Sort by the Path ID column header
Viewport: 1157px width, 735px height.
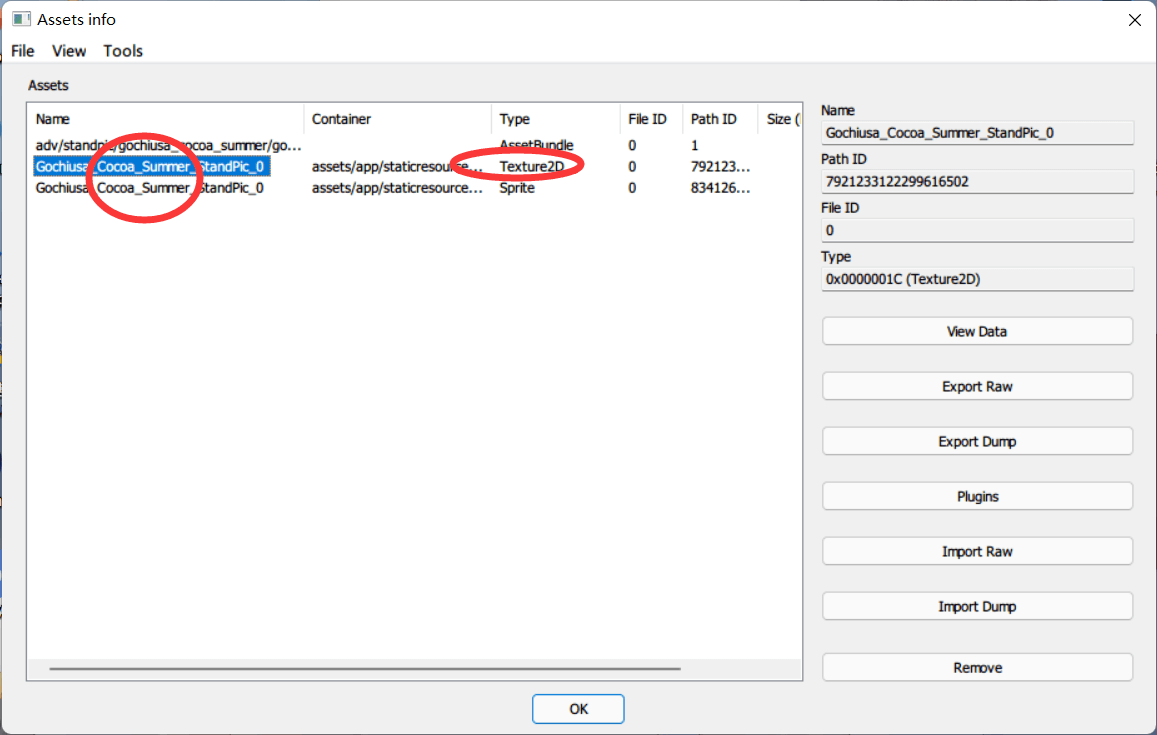[x=719, y=119]
